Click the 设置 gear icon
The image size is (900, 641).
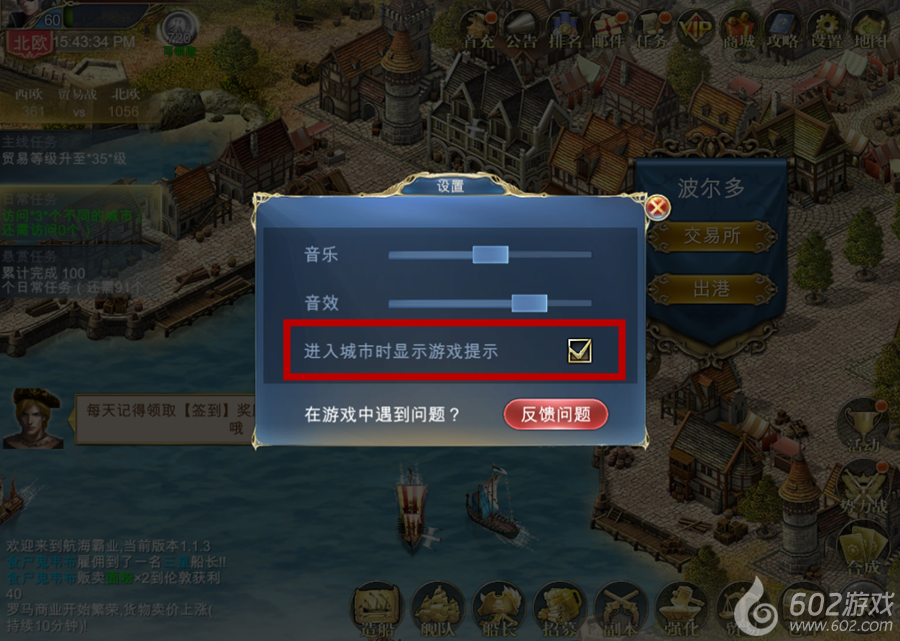825,29
